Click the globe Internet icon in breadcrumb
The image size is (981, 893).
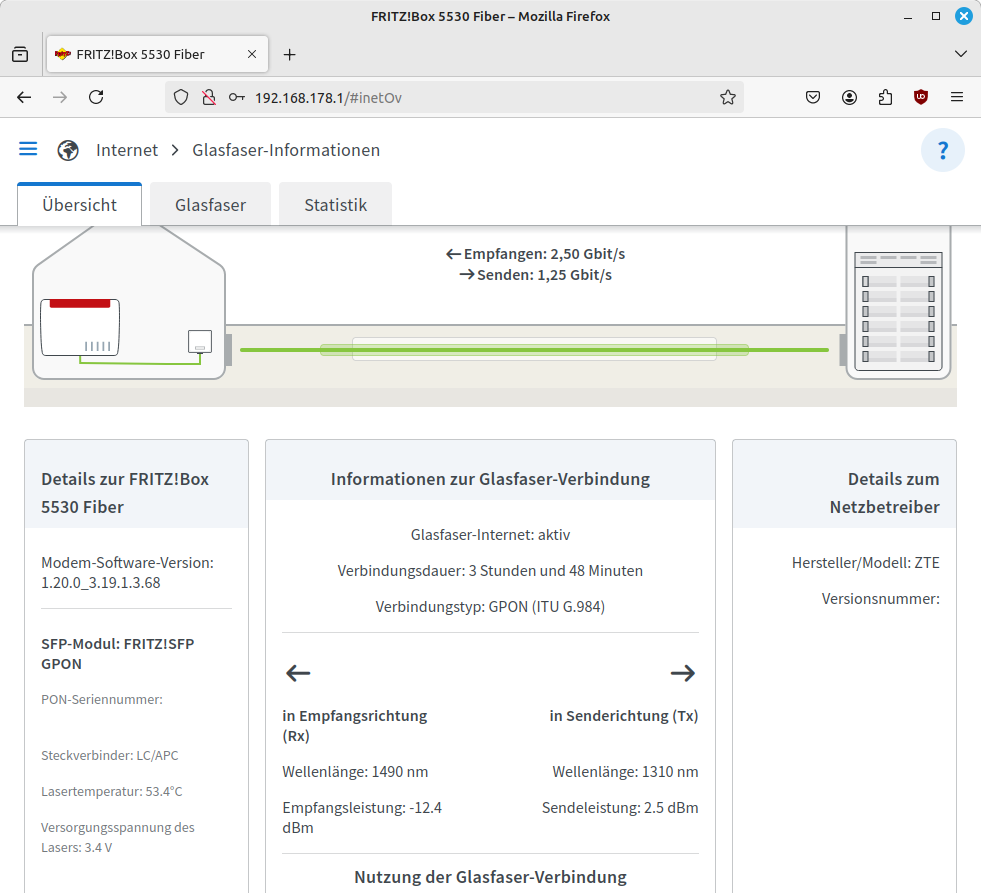(68, 150)
